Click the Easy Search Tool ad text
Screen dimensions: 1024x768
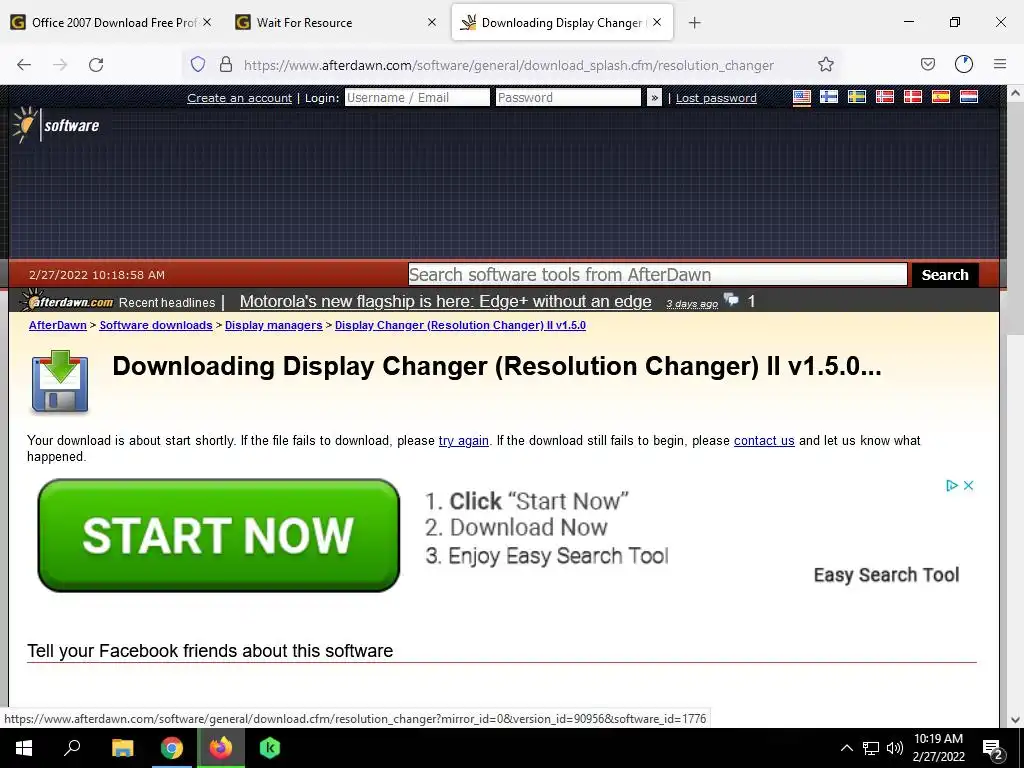point(886,575)
